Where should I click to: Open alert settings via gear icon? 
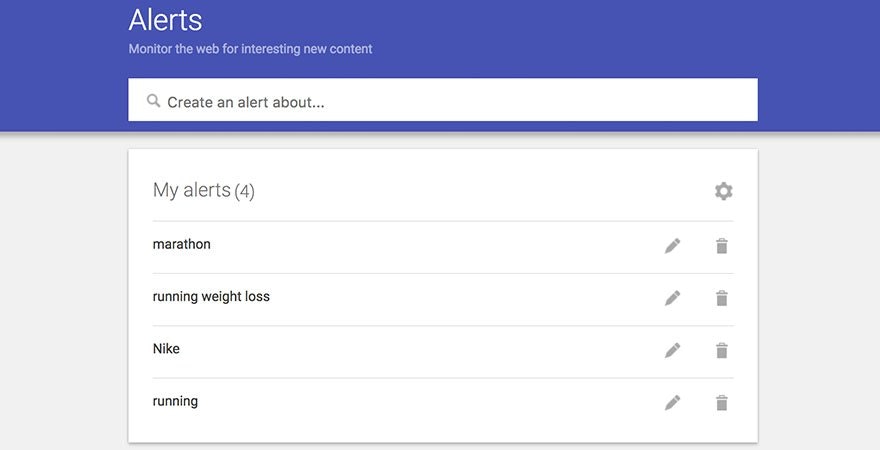(x=723, y=191)
